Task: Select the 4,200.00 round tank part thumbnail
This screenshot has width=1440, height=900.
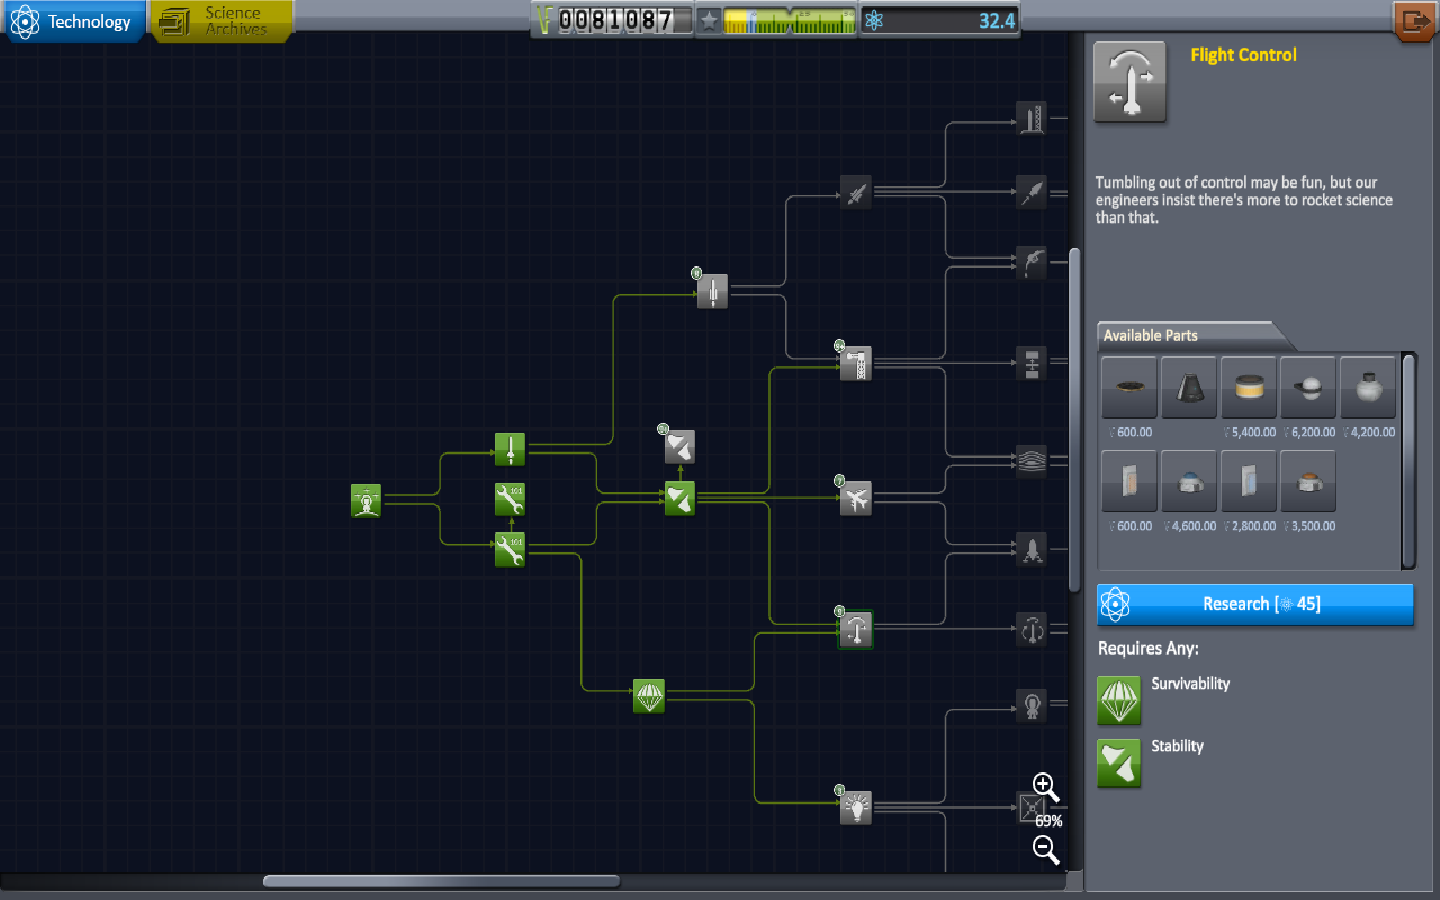Action: pyautogui.click(x=1367, y=388)
